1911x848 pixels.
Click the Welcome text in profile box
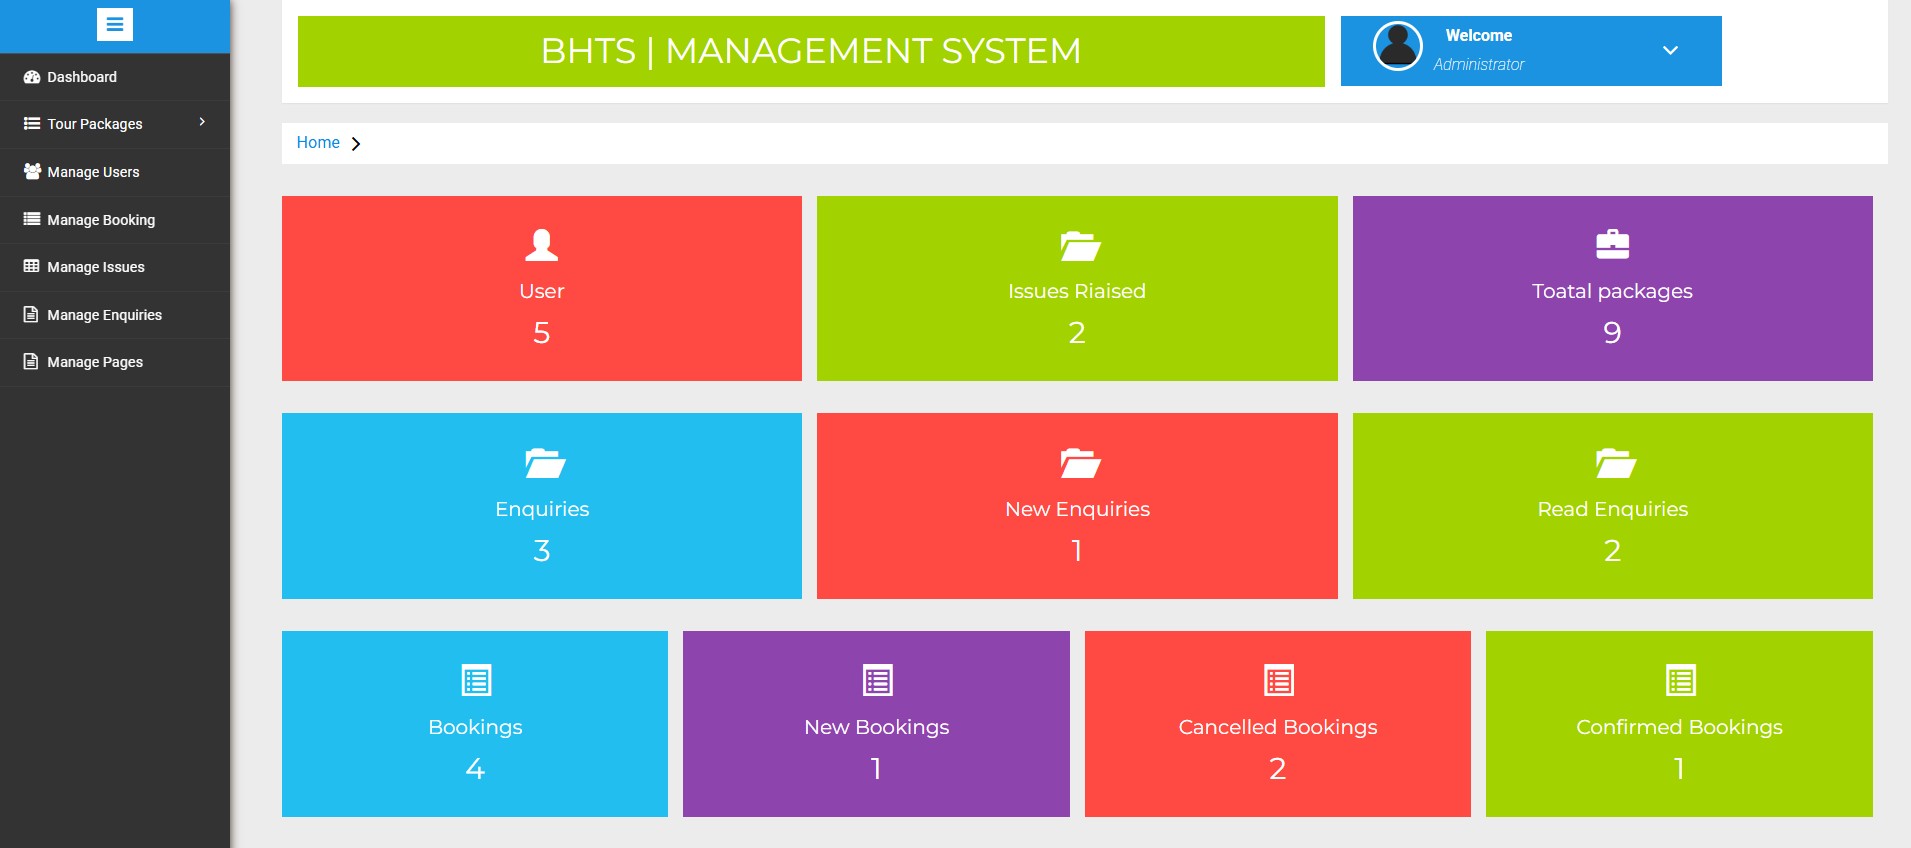[x=1478, y=35]
